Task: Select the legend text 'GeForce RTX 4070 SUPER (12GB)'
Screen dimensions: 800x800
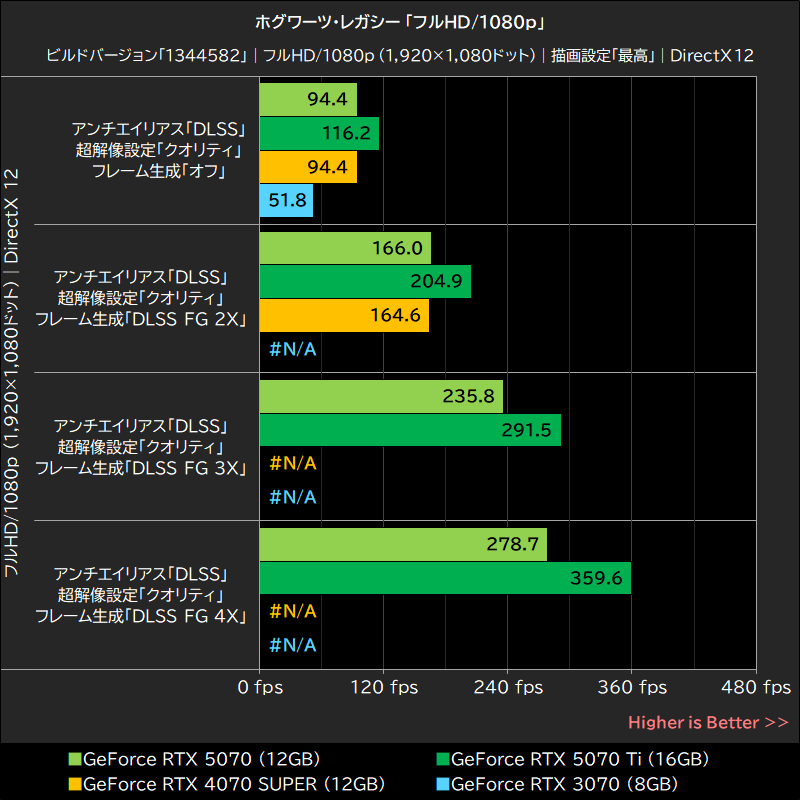Action: pos(234,784)
